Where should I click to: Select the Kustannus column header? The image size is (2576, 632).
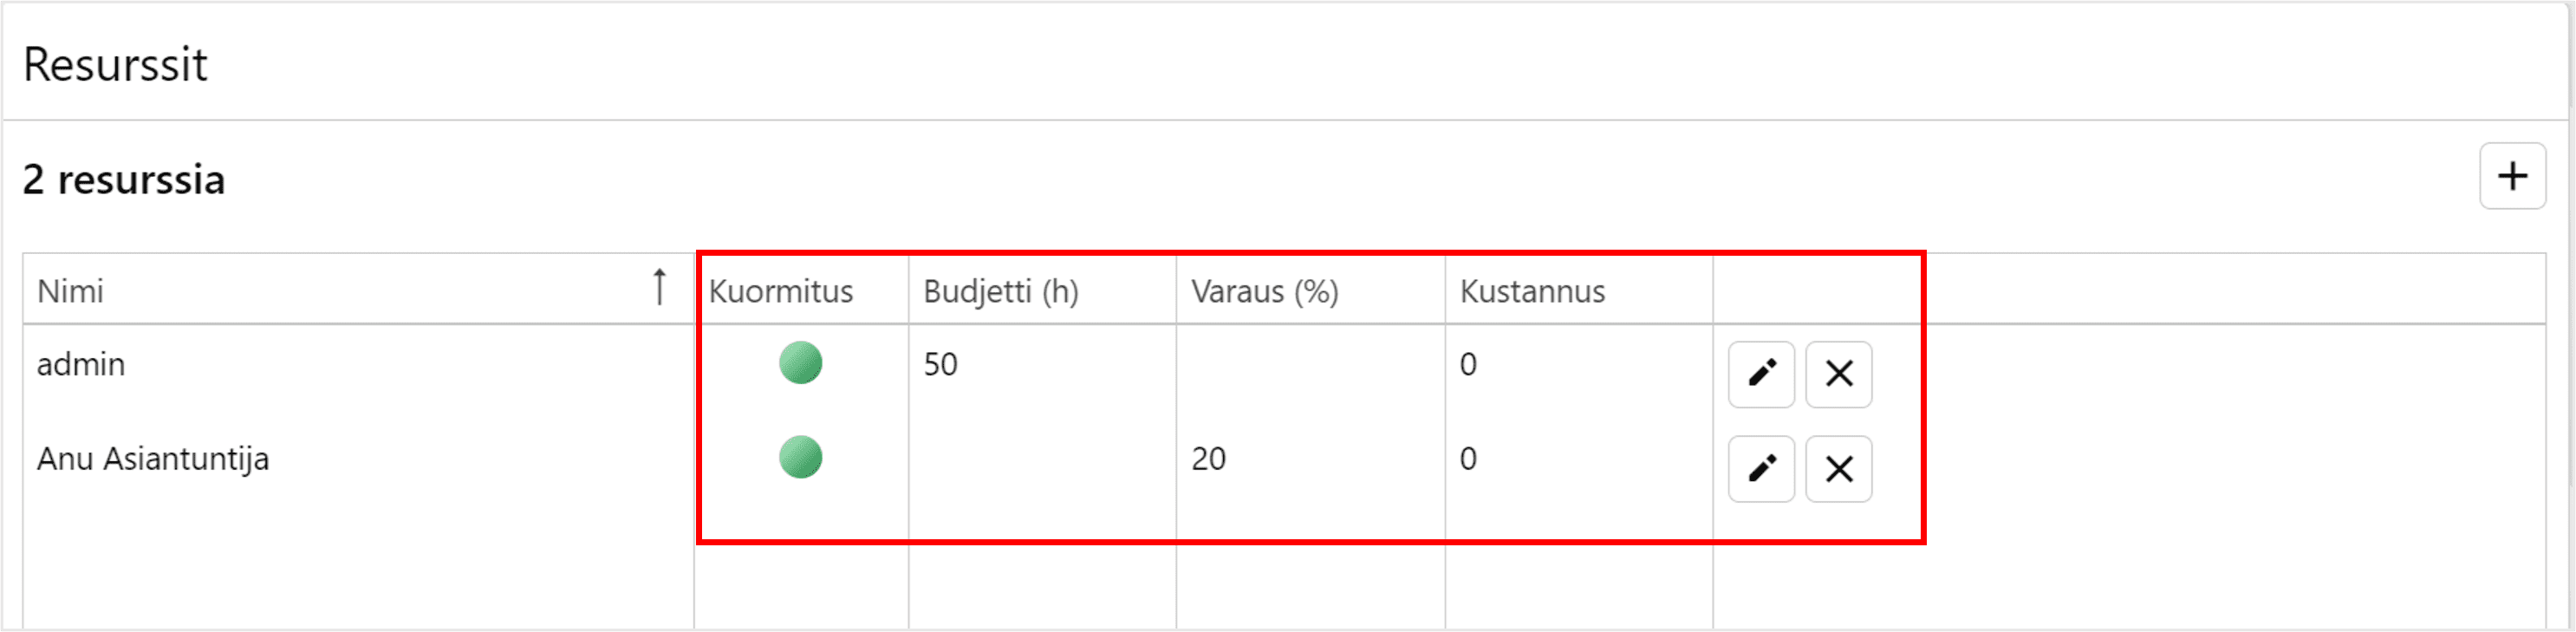click(x=1532, y=291)
